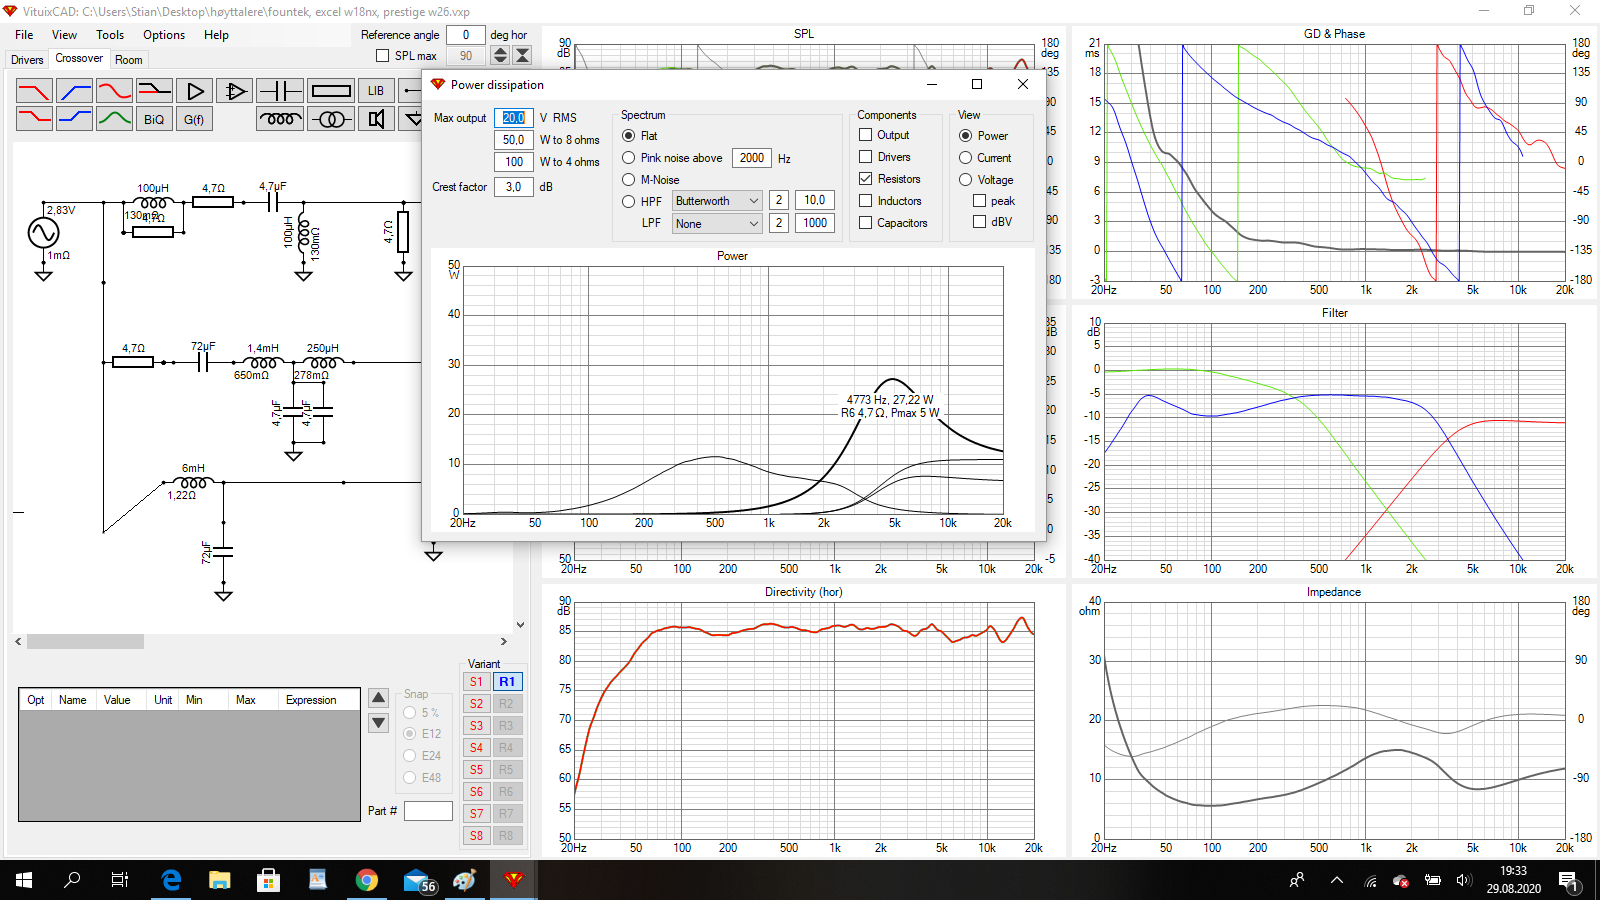Open the LPF None filter type dropdown

pyautogui.click(x=717, y=224)
